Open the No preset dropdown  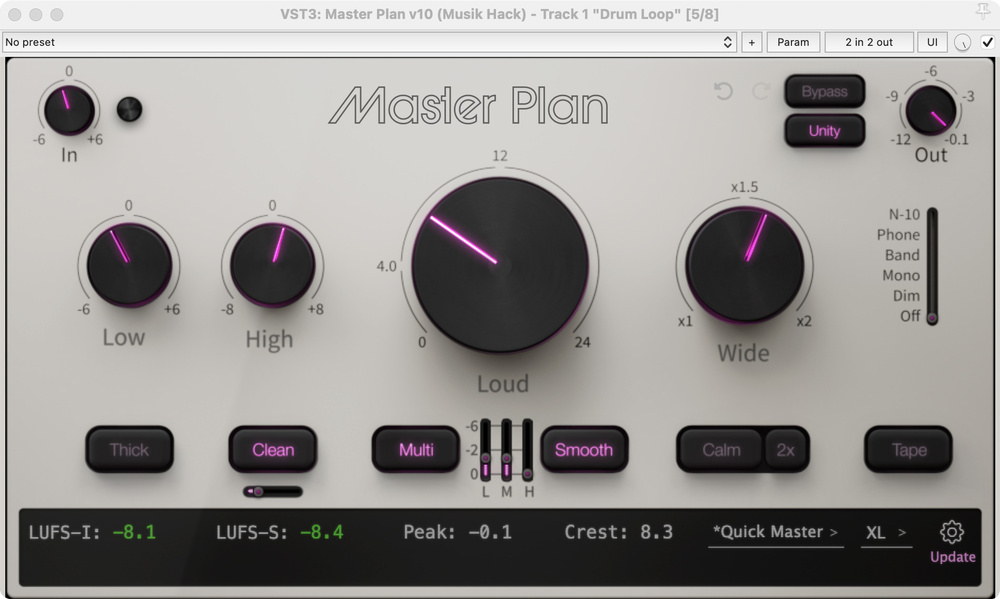[369, 42]
